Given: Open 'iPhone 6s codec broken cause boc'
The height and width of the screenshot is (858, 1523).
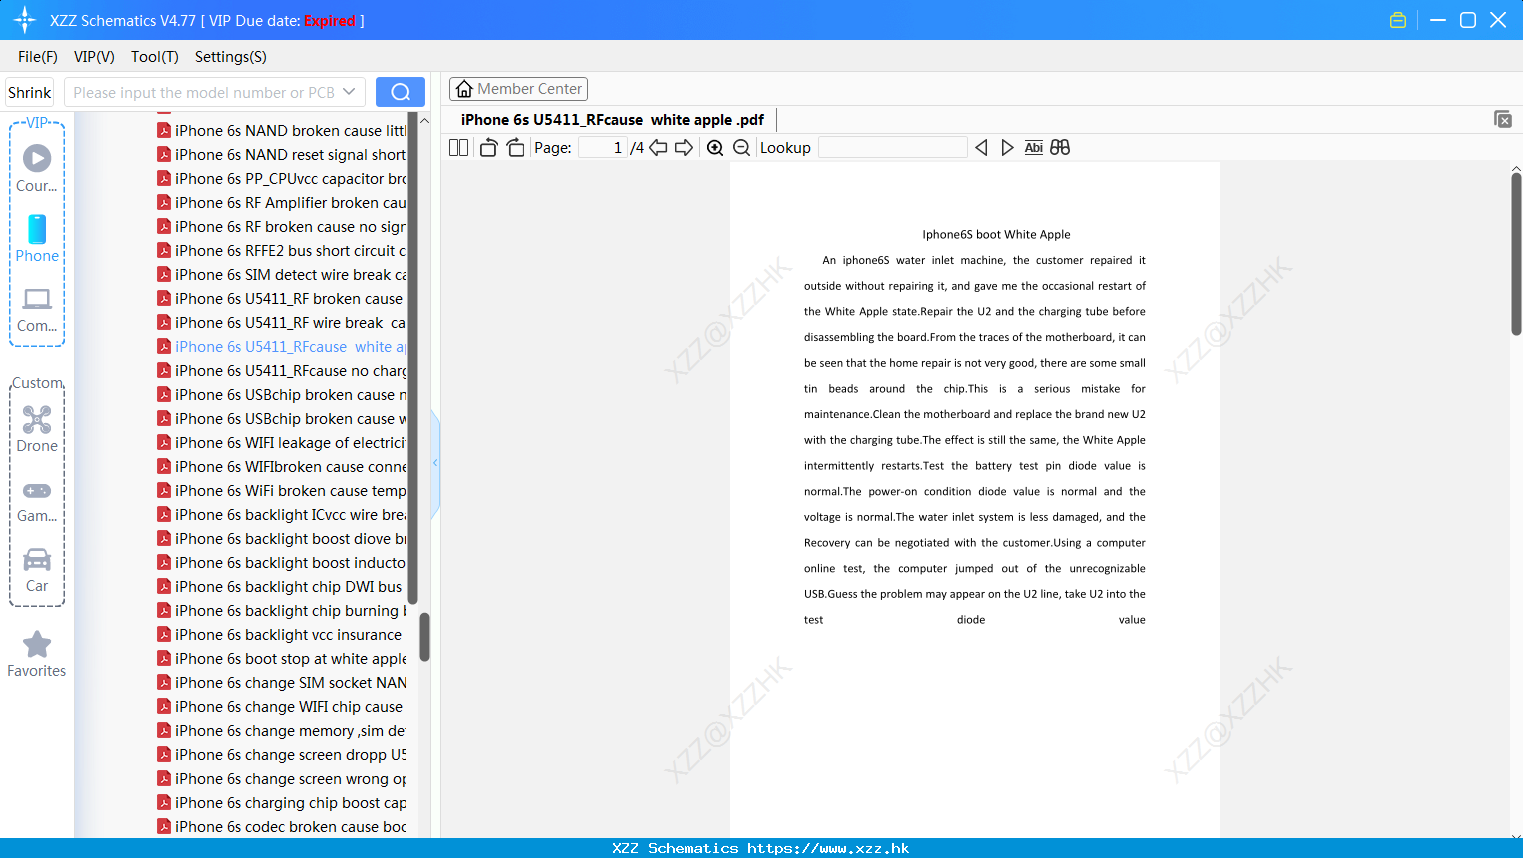Looking at the screenshot, I should tap(290, 826).
